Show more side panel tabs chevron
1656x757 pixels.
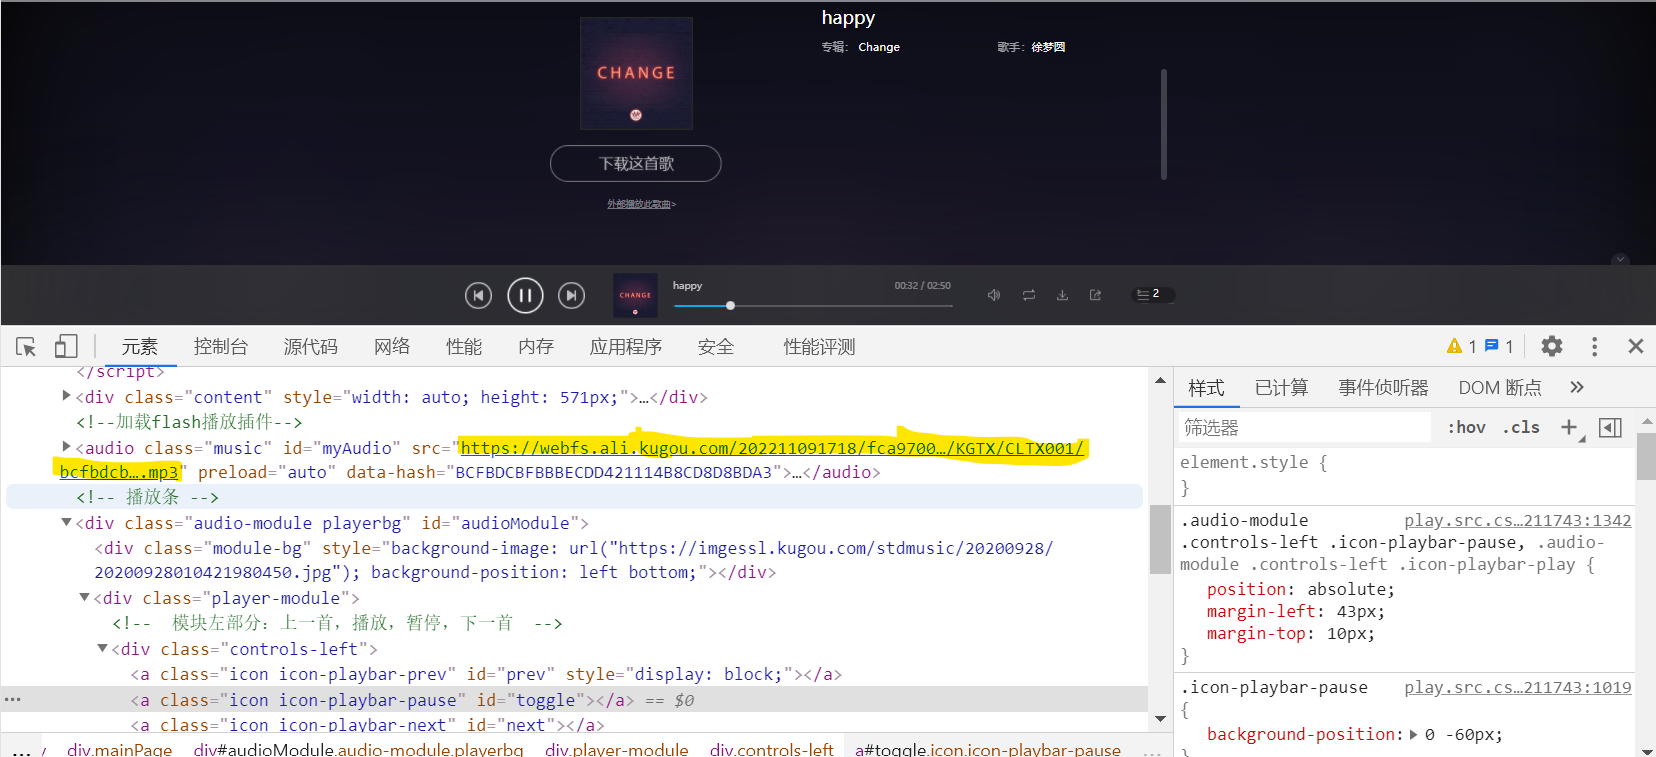point(1577,388)
